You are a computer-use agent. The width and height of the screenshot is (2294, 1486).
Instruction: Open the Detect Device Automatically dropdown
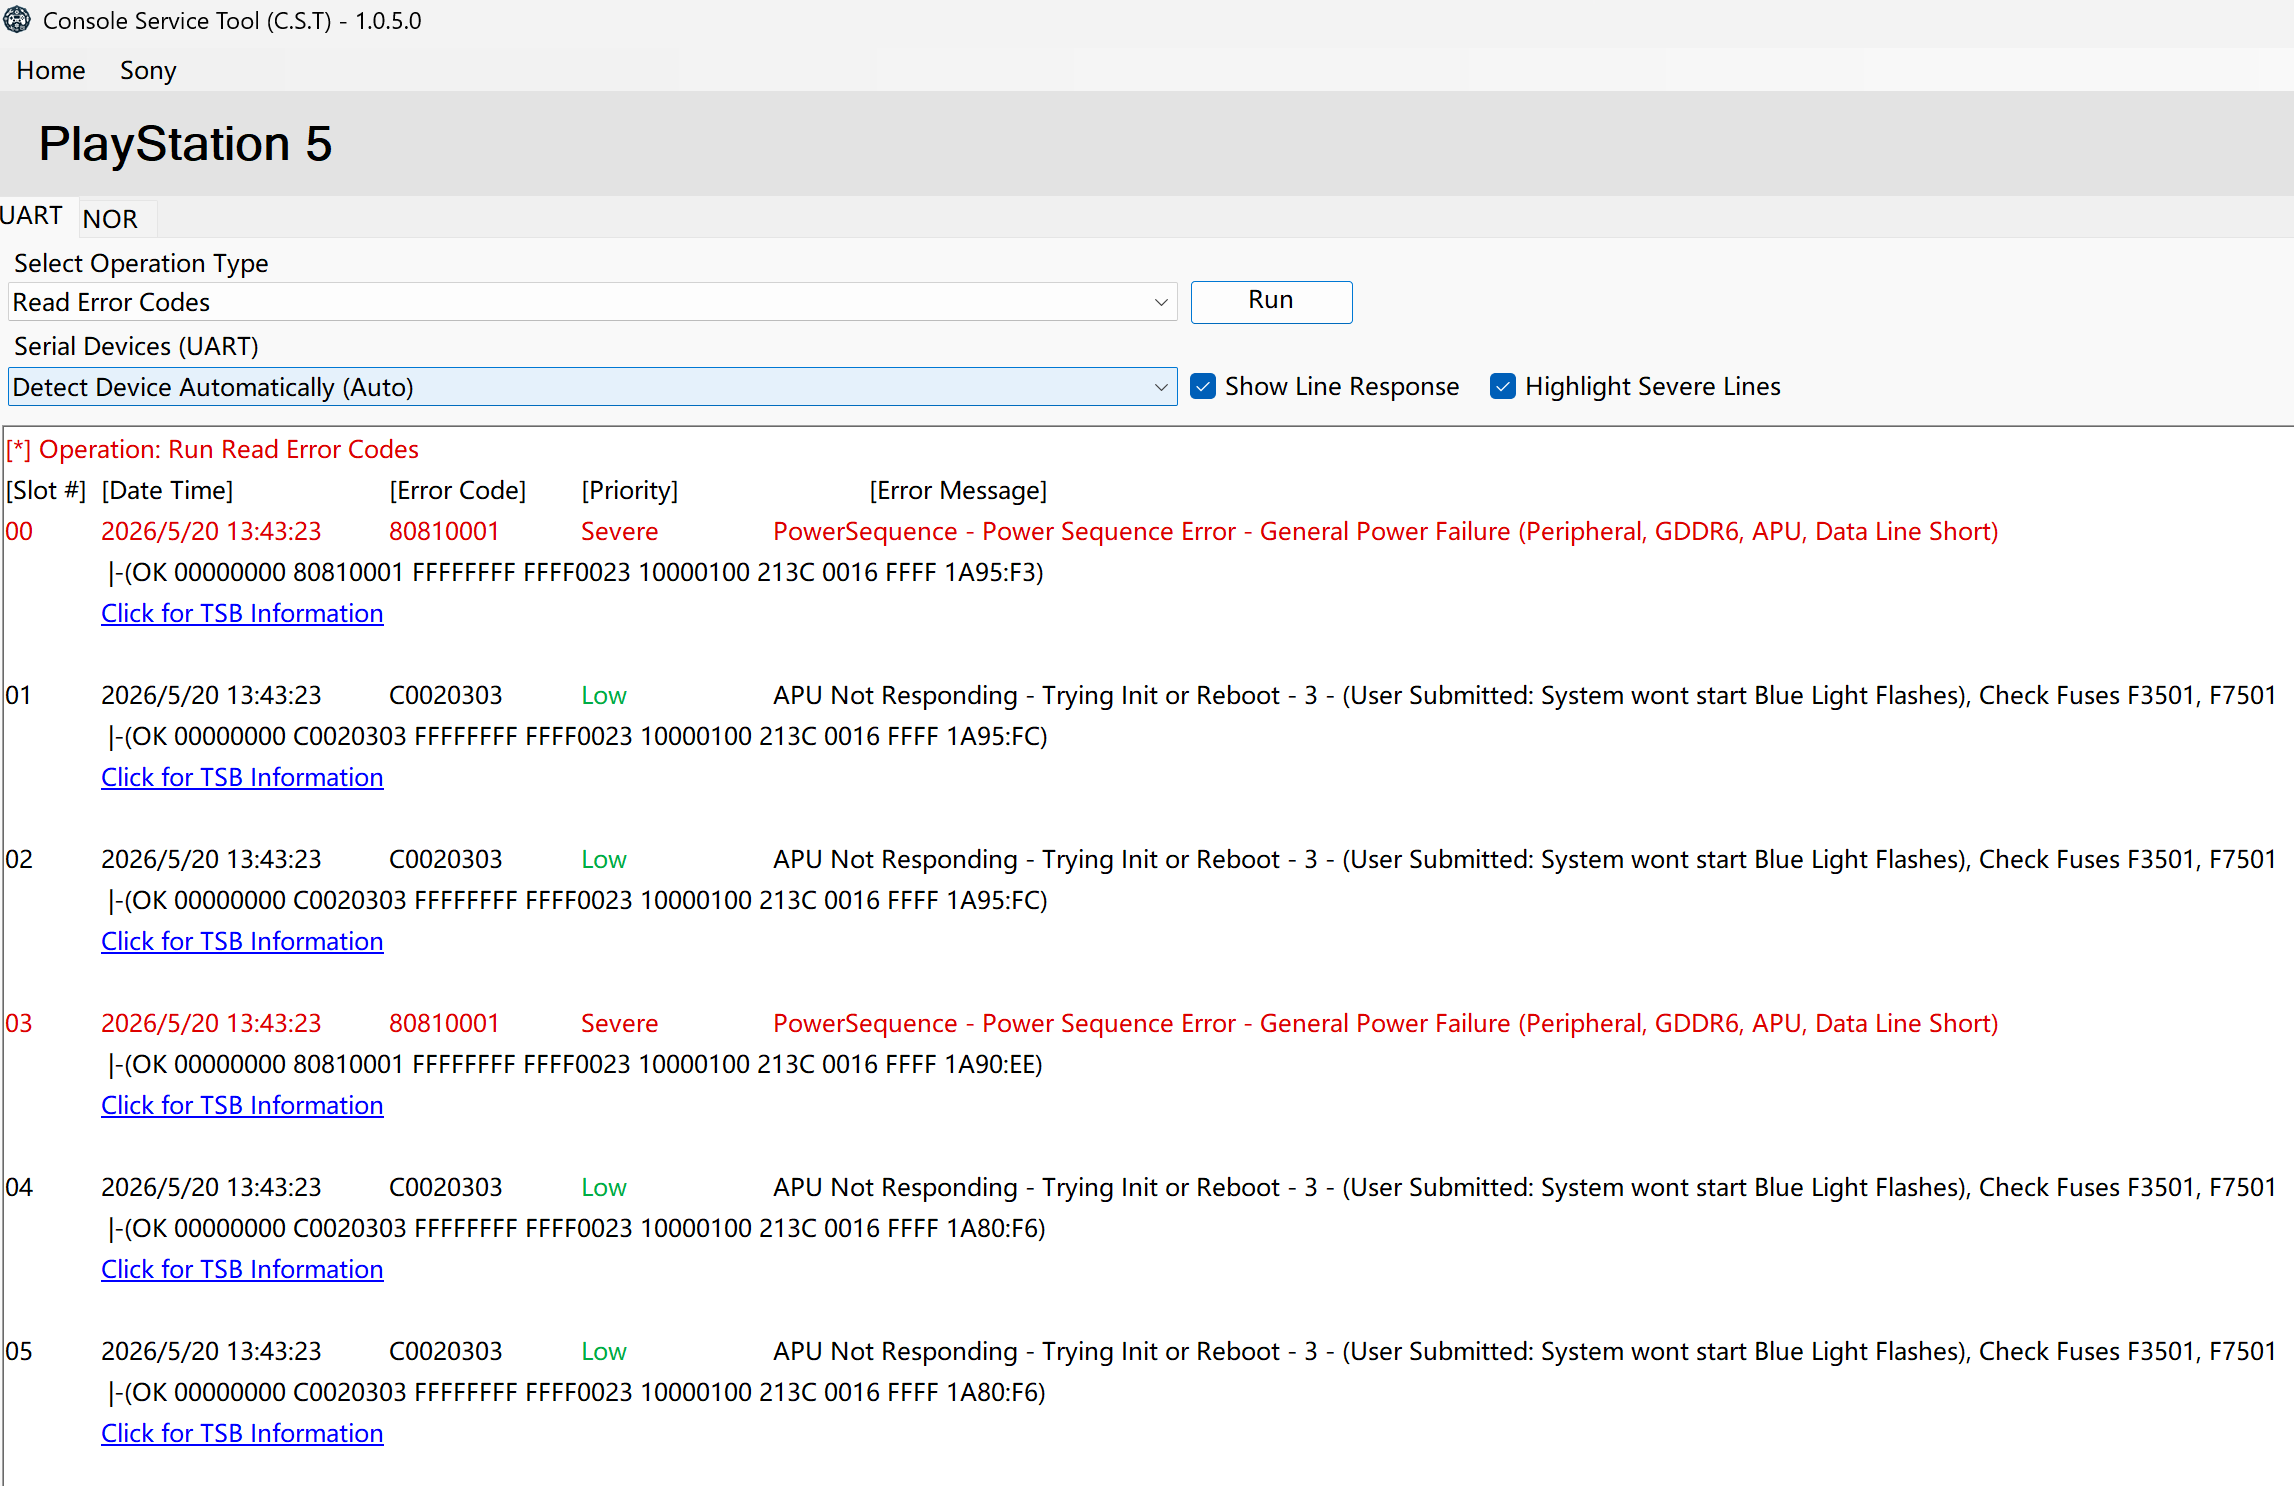(x=592, y=387)
